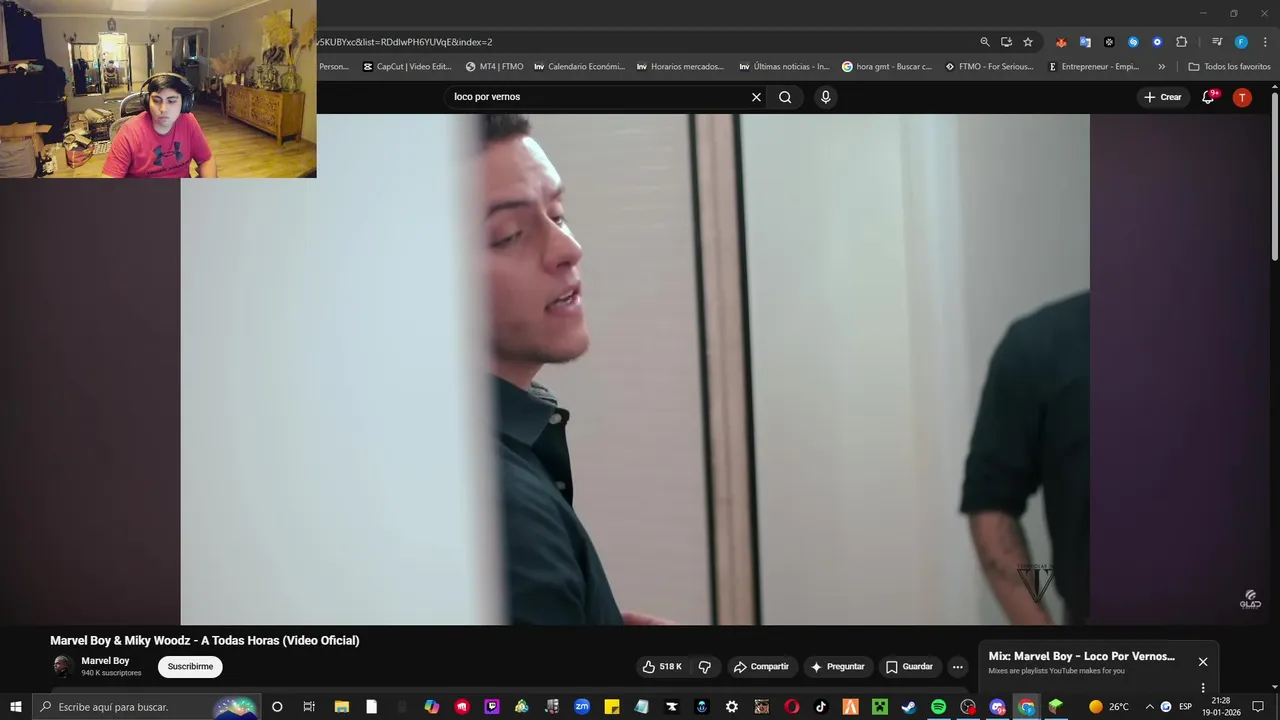Open the media control music-note icon

(1217, 42)
